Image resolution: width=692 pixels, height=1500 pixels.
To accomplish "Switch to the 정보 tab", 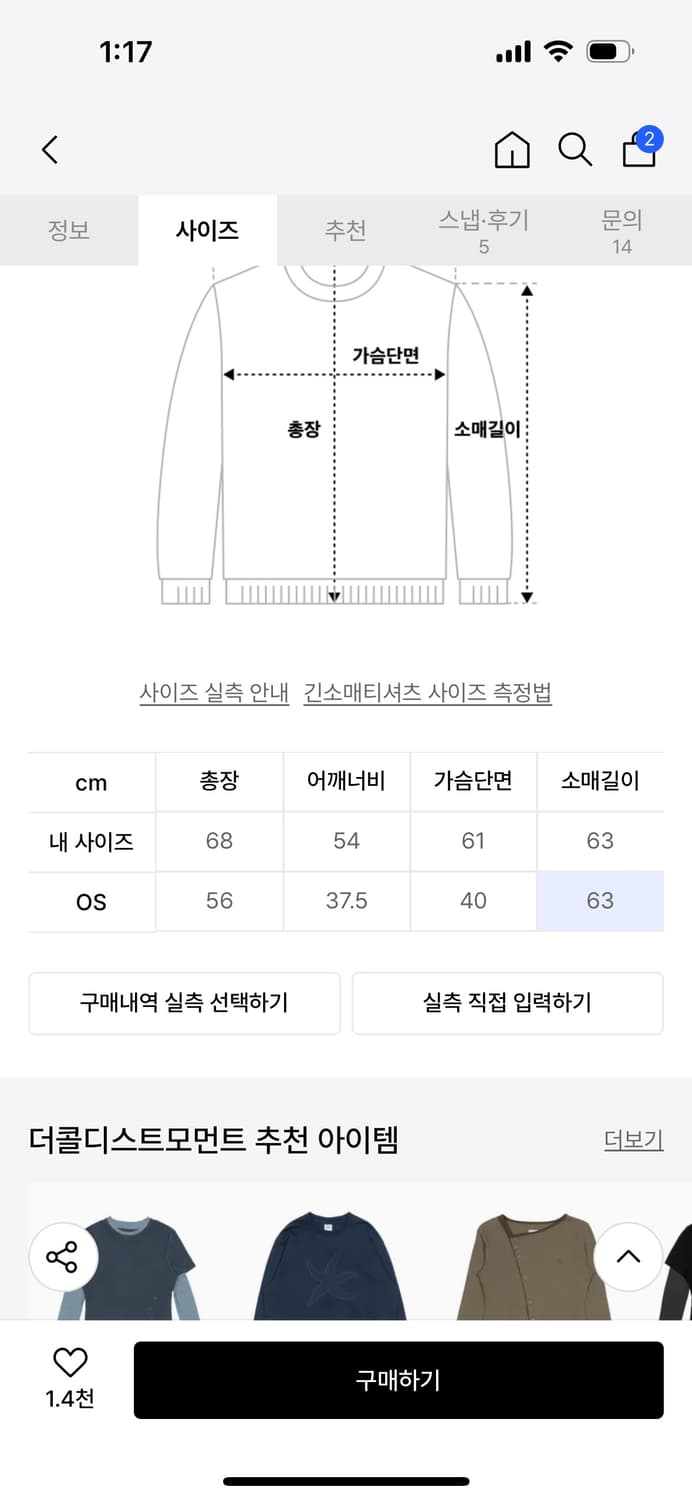I will (x=69, y=230).
